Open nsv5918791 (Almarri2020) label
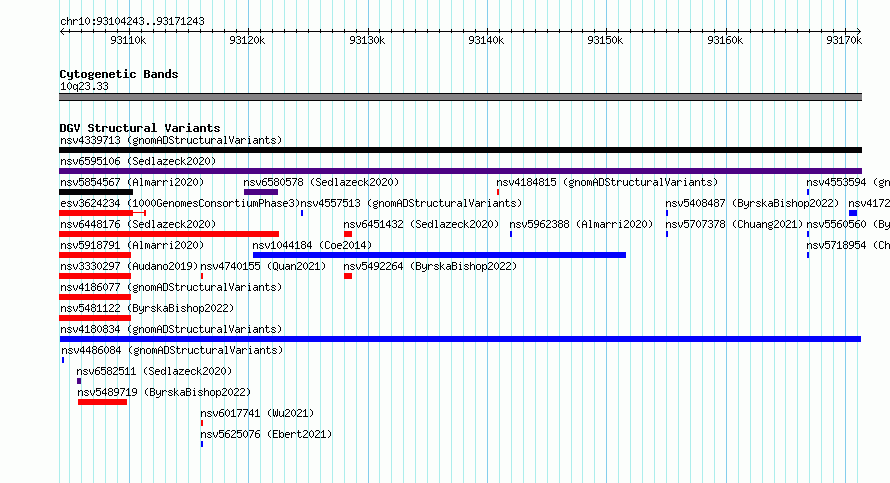This screenshot has width=890, height=483. 132,245
